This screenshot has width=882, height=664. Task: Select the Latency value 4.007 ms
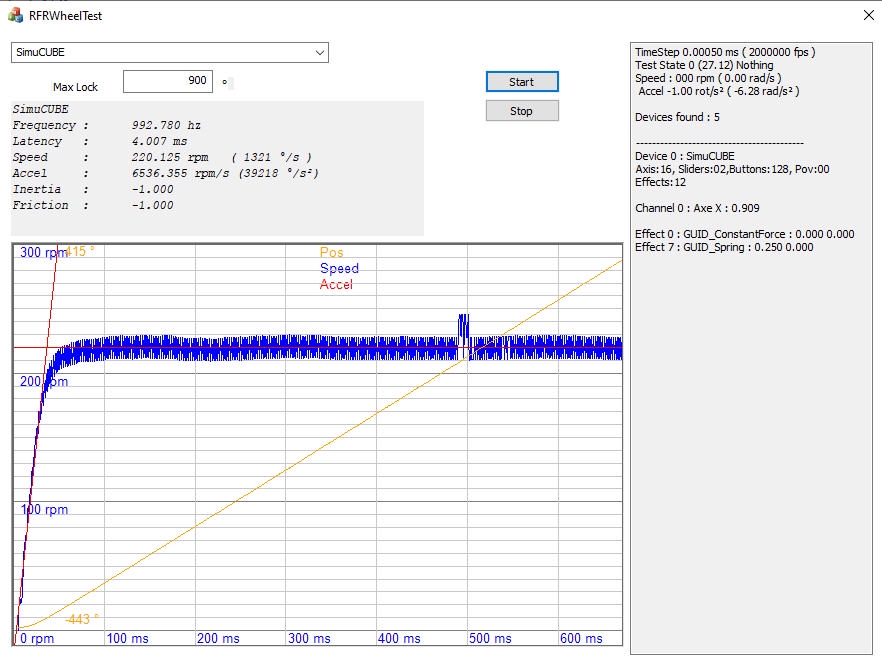click(159, 141)
